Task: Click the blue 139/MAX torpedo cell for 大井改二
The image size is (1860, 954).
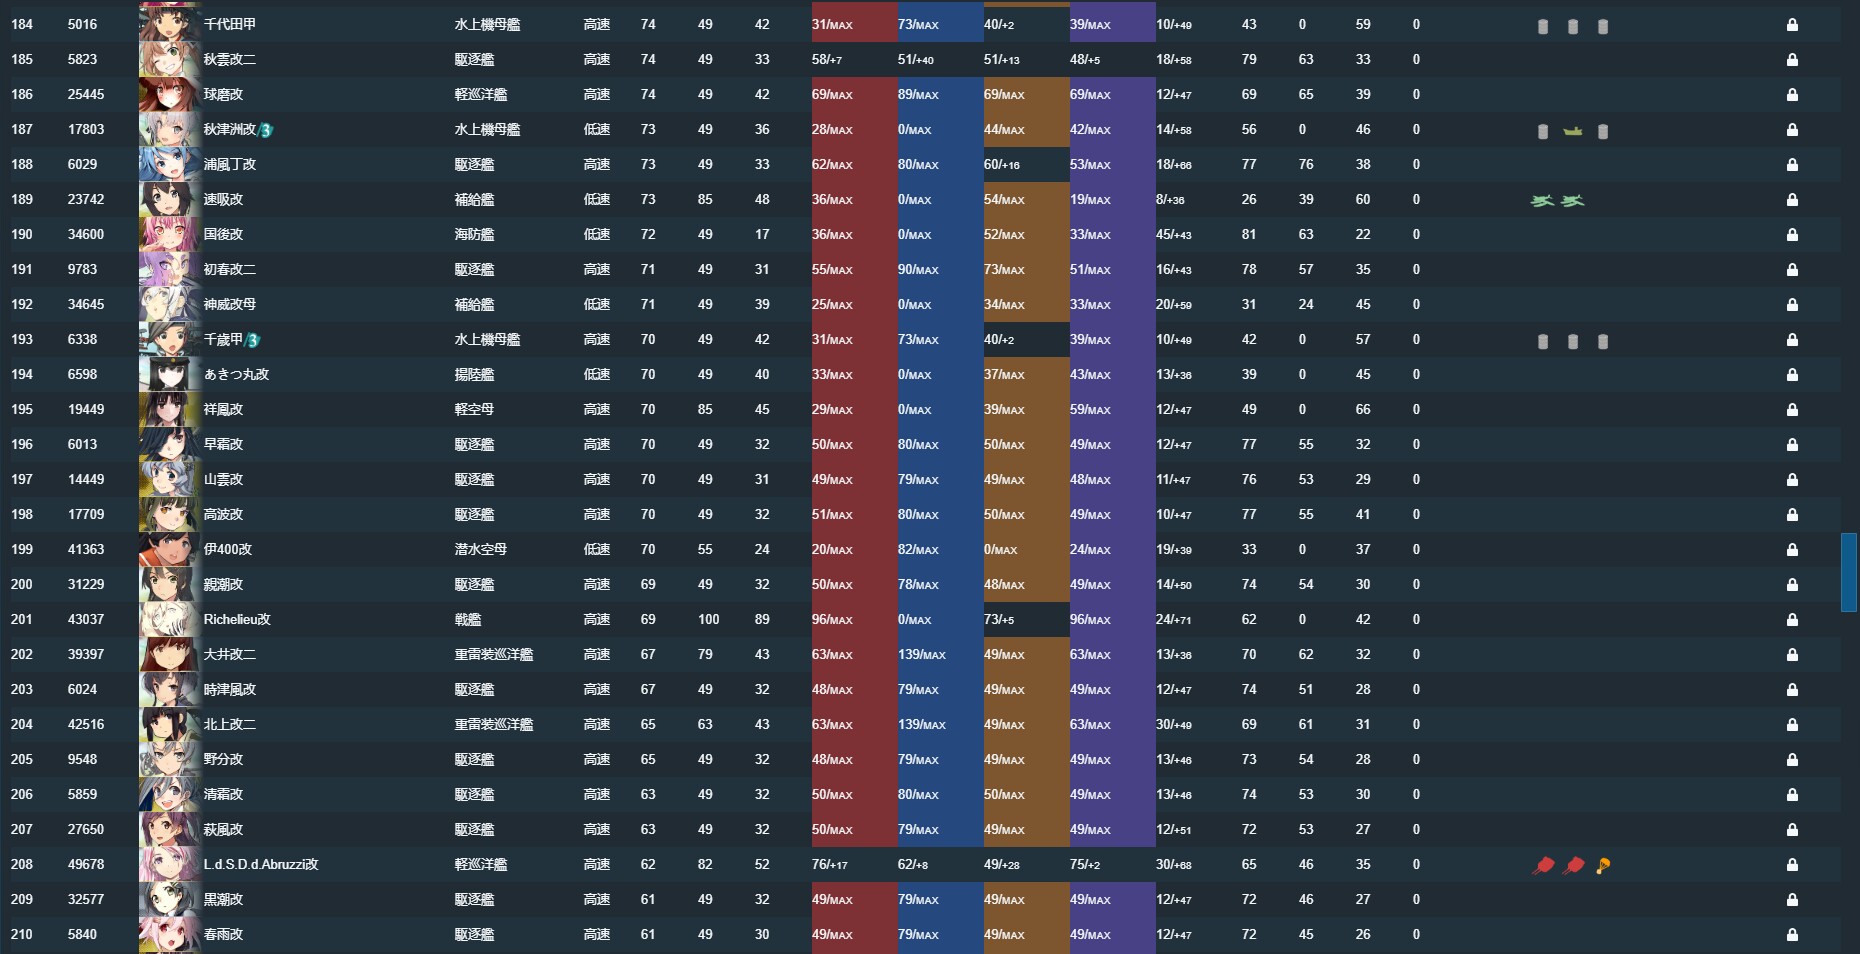Action: pyautogui.click(x=940, y=654)
